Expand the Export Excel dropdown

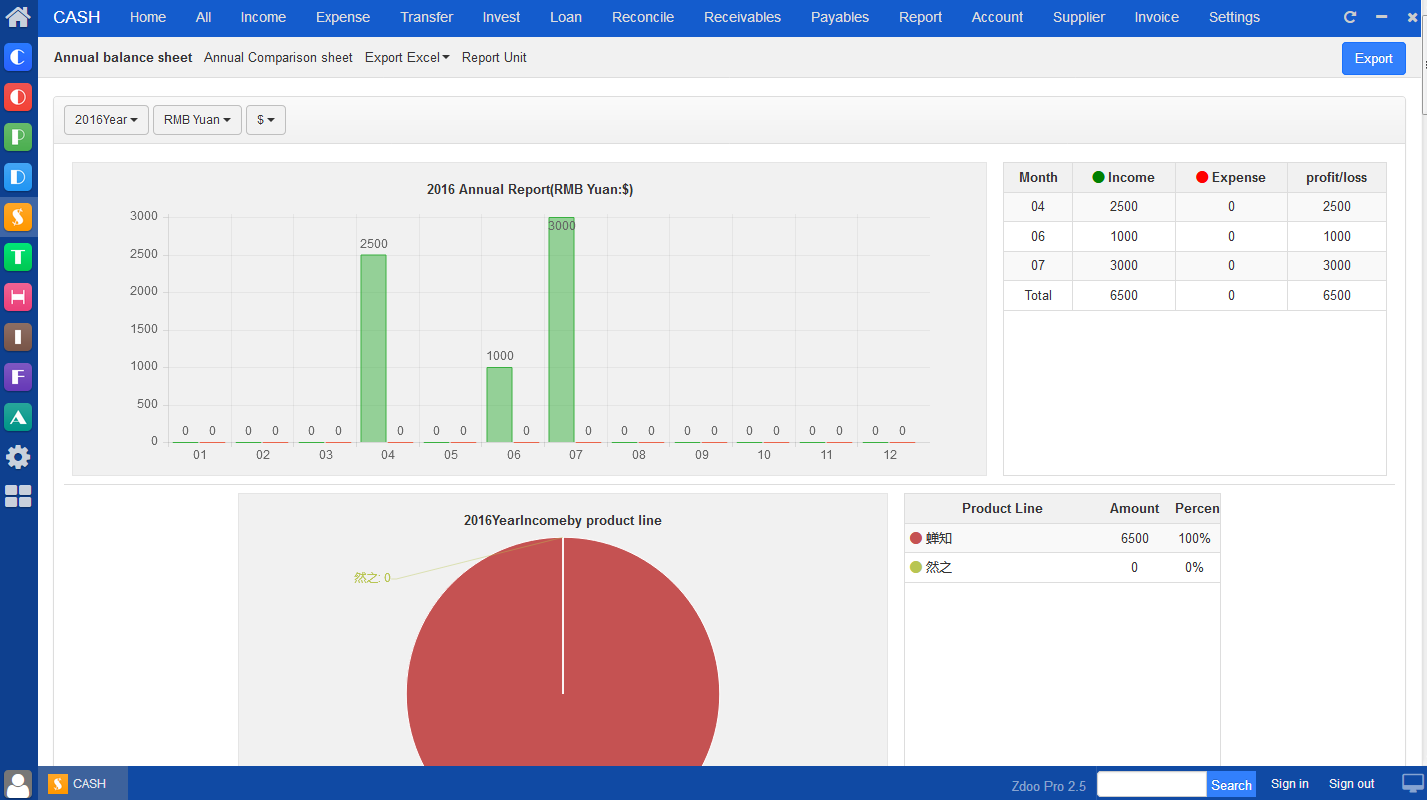(x=407, y=58)
